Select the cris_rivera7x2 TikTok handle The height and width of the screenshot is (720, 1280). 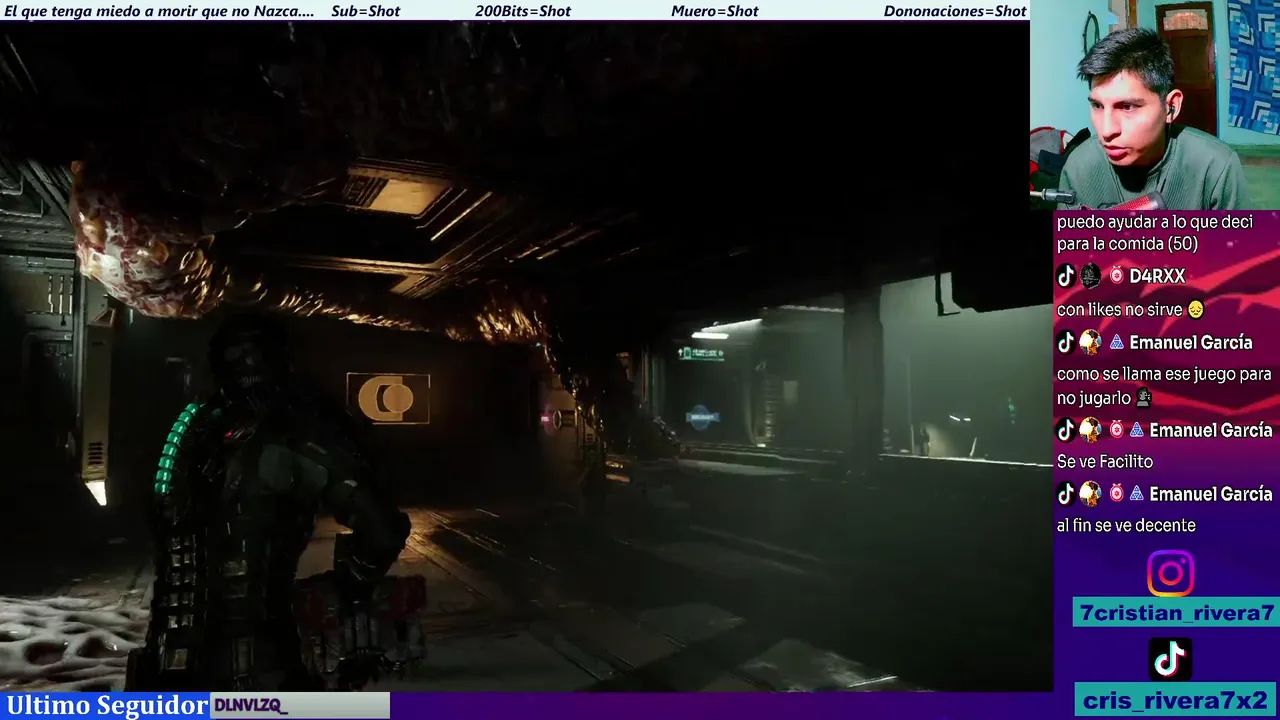[1175, 699]
